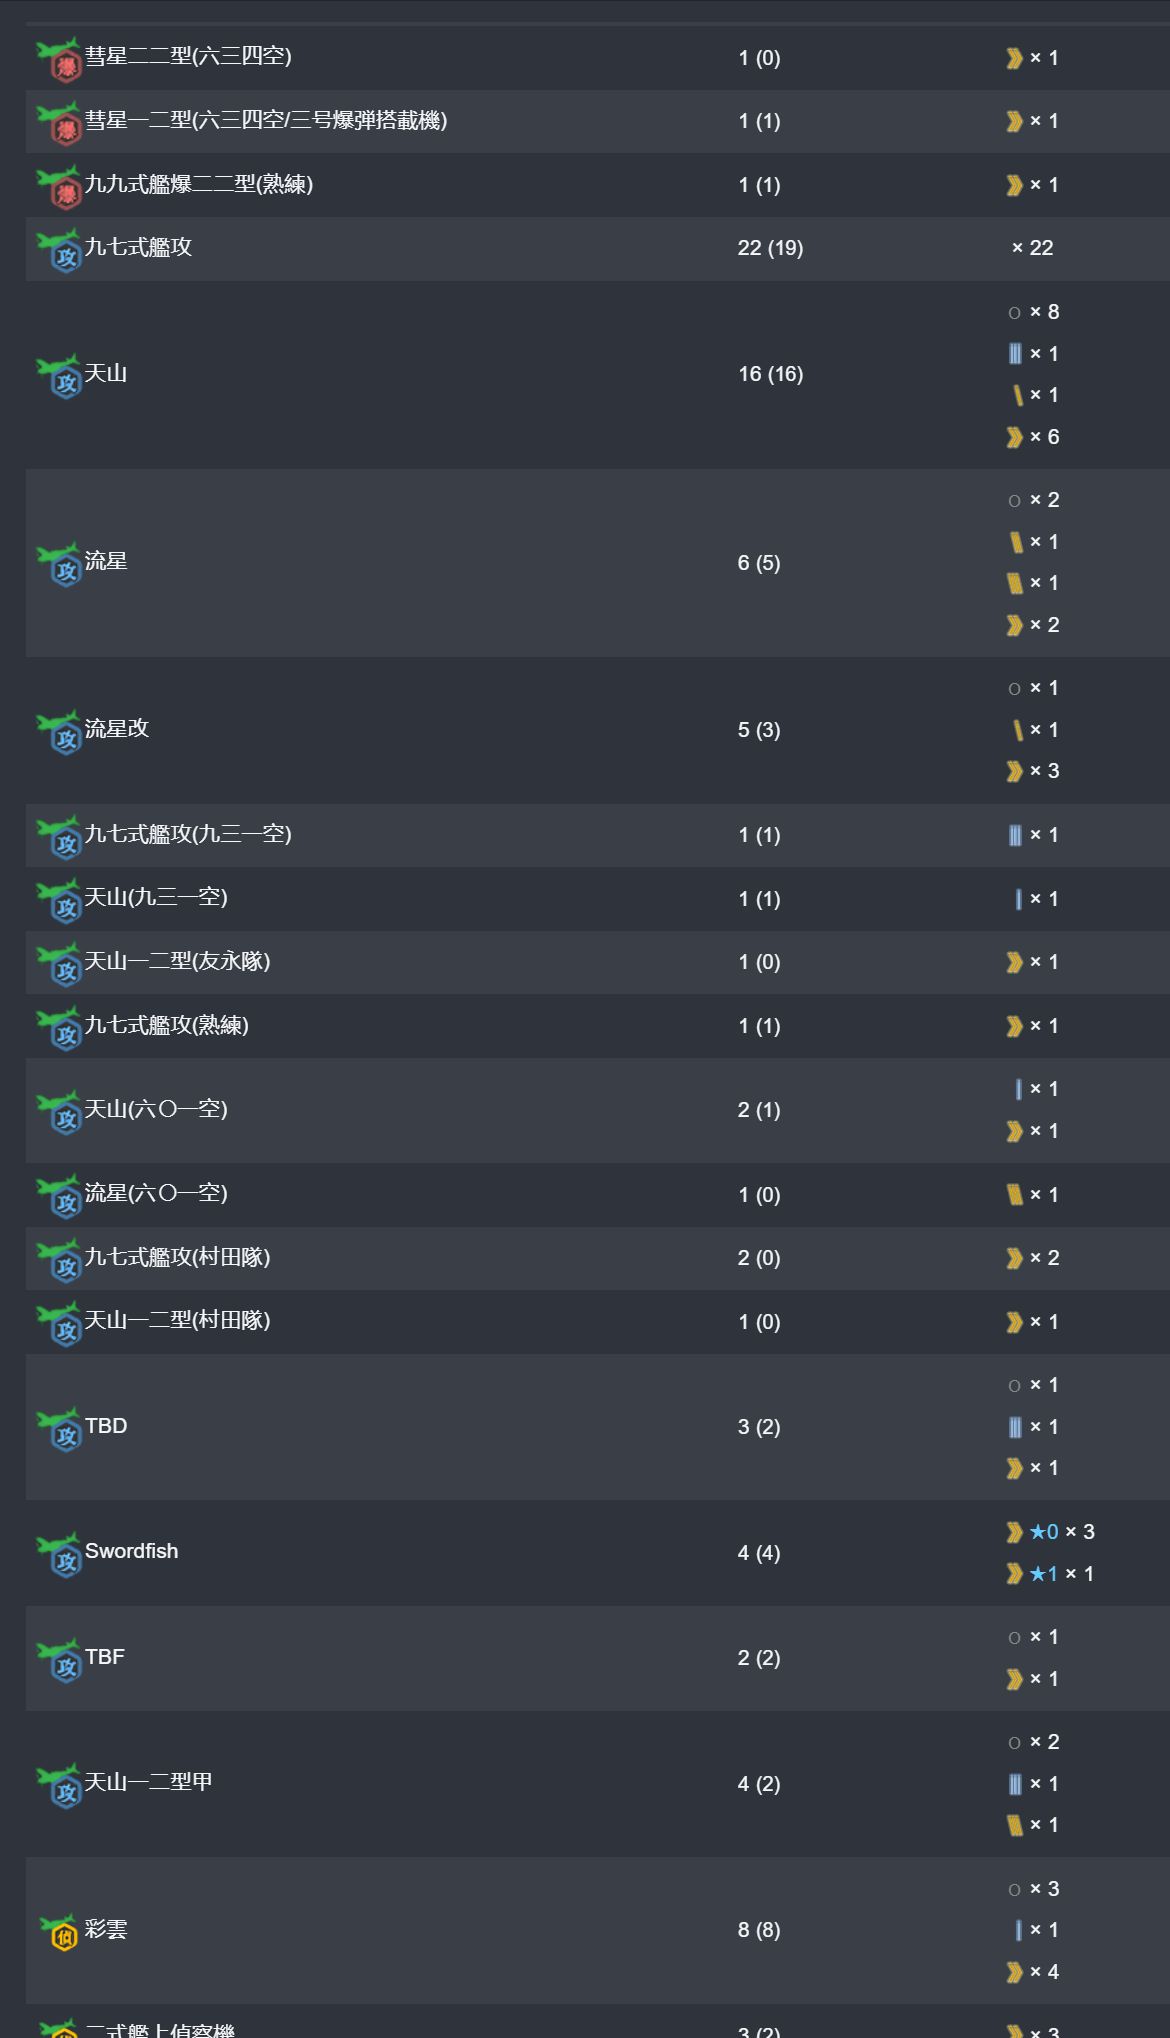Click the 彗星一二型(六三四空/三号爆弾搭載機) name
The height and width of the screenshot is (2038, 1170).
(x=266, y=120)
